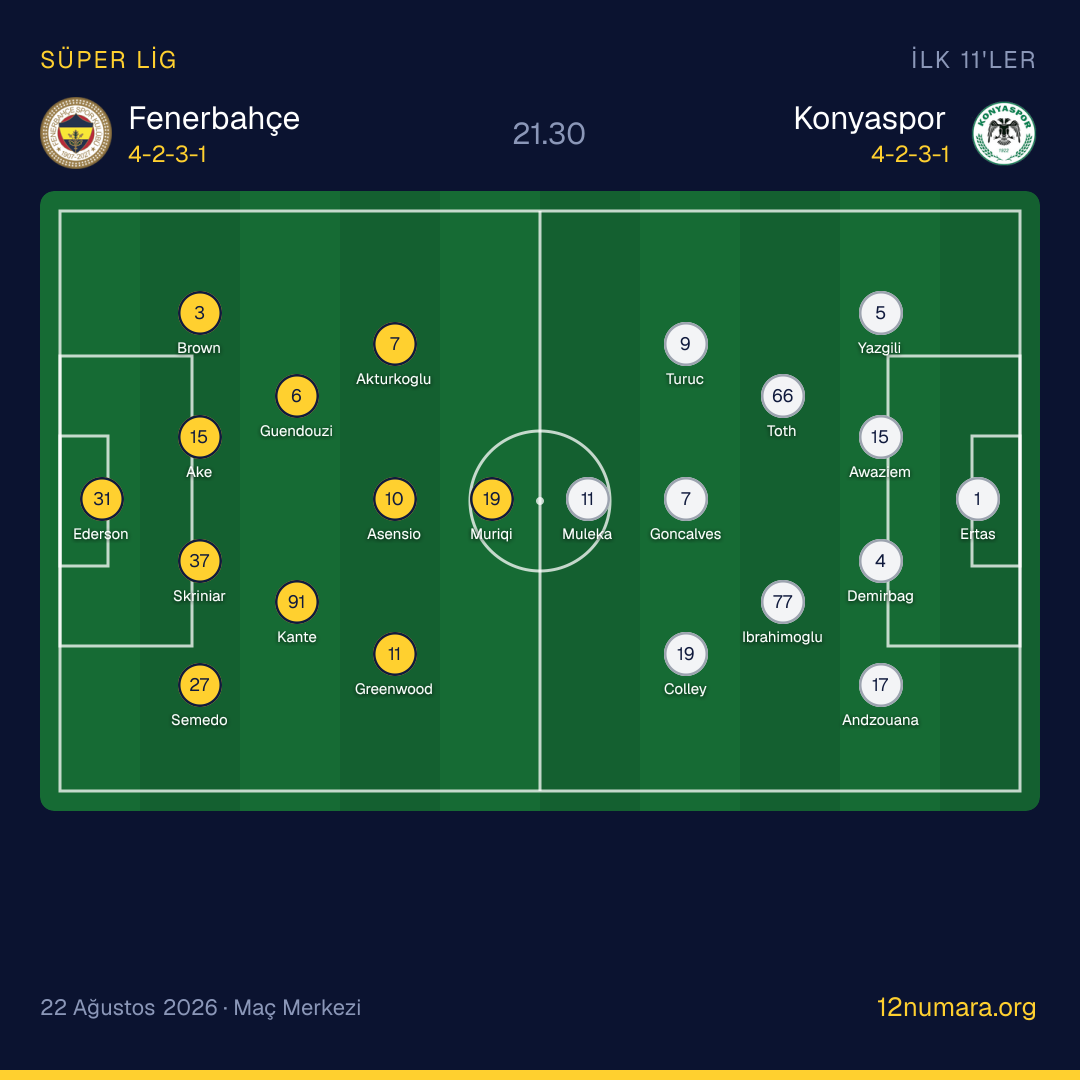Click Toth's number 66 marker
Image resolution: width=1080 pixels, height=1080 pixels.
782,396
